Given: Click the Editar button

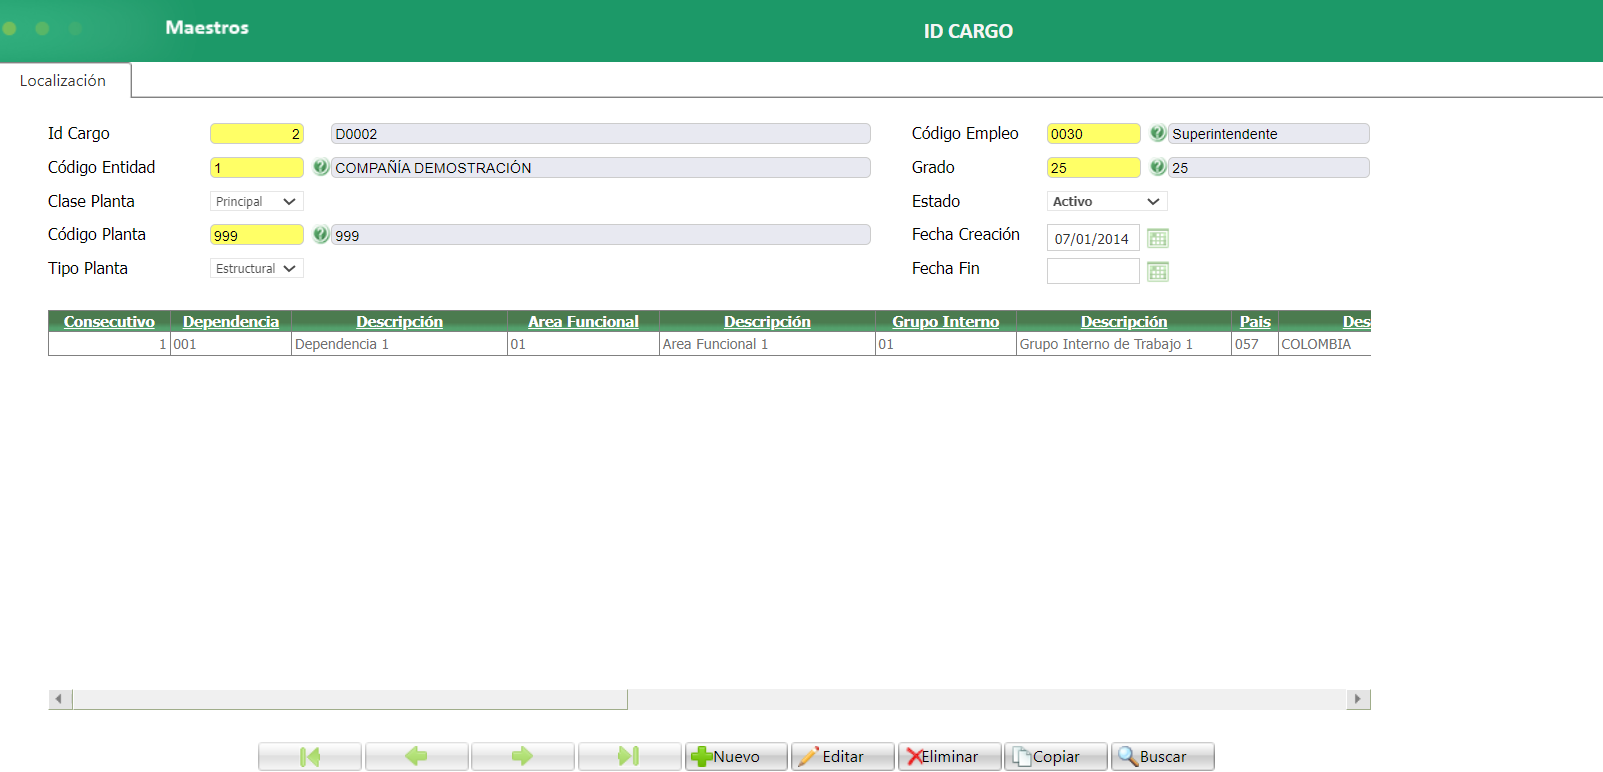Looking at the screenshot, I should [x=842, y=756].
